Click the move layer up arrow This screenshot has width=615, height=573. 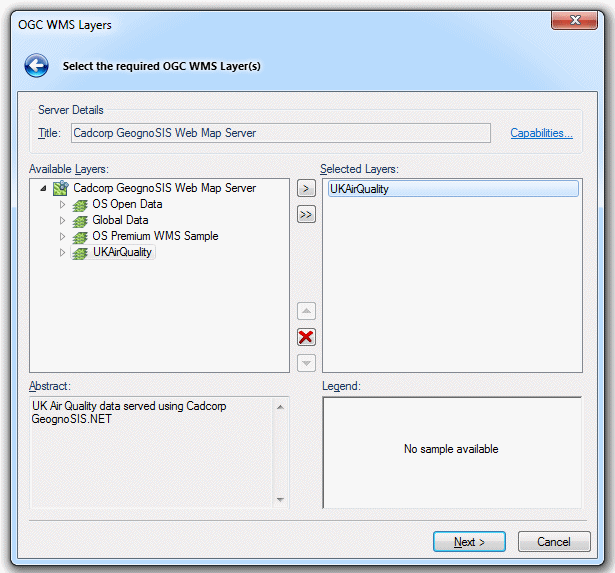pyautogui.click(x=306, y=311)
